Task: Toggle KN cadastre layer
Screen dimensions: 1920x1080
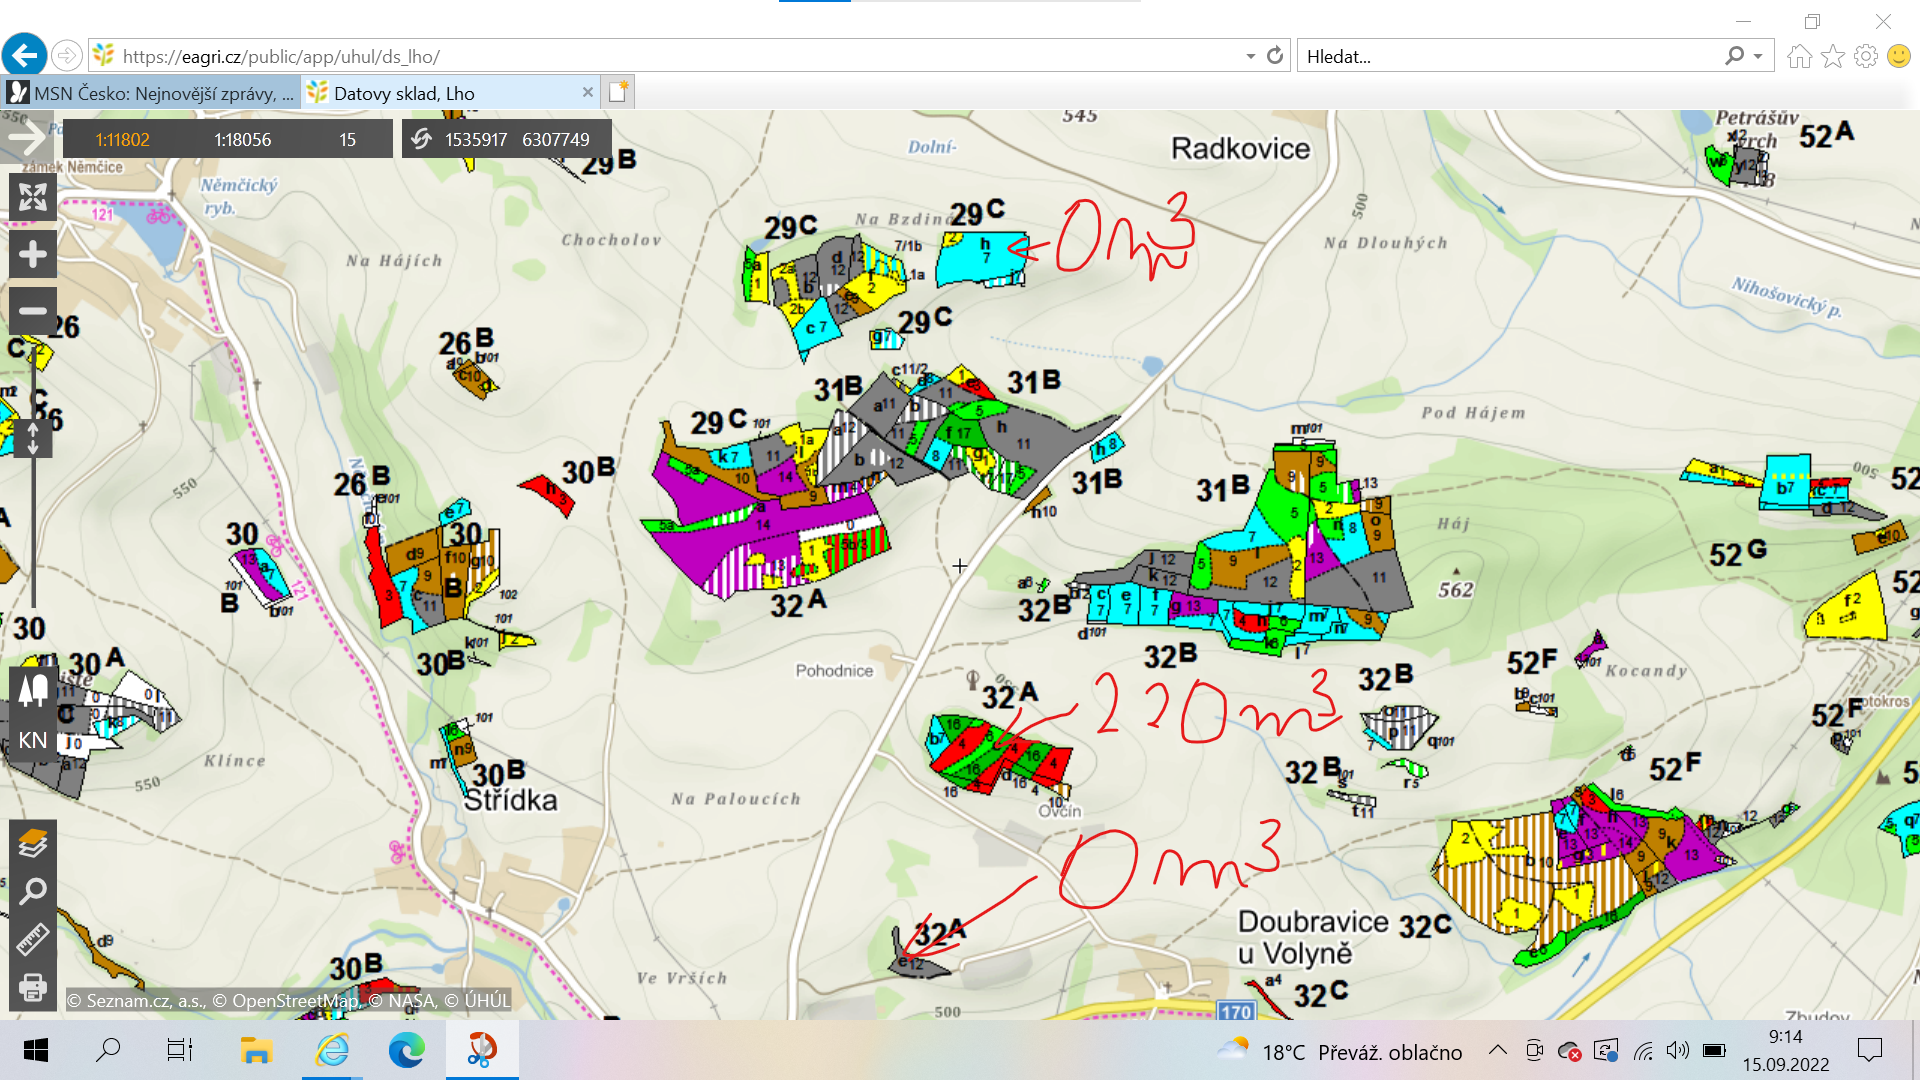Action: point(33,740)
